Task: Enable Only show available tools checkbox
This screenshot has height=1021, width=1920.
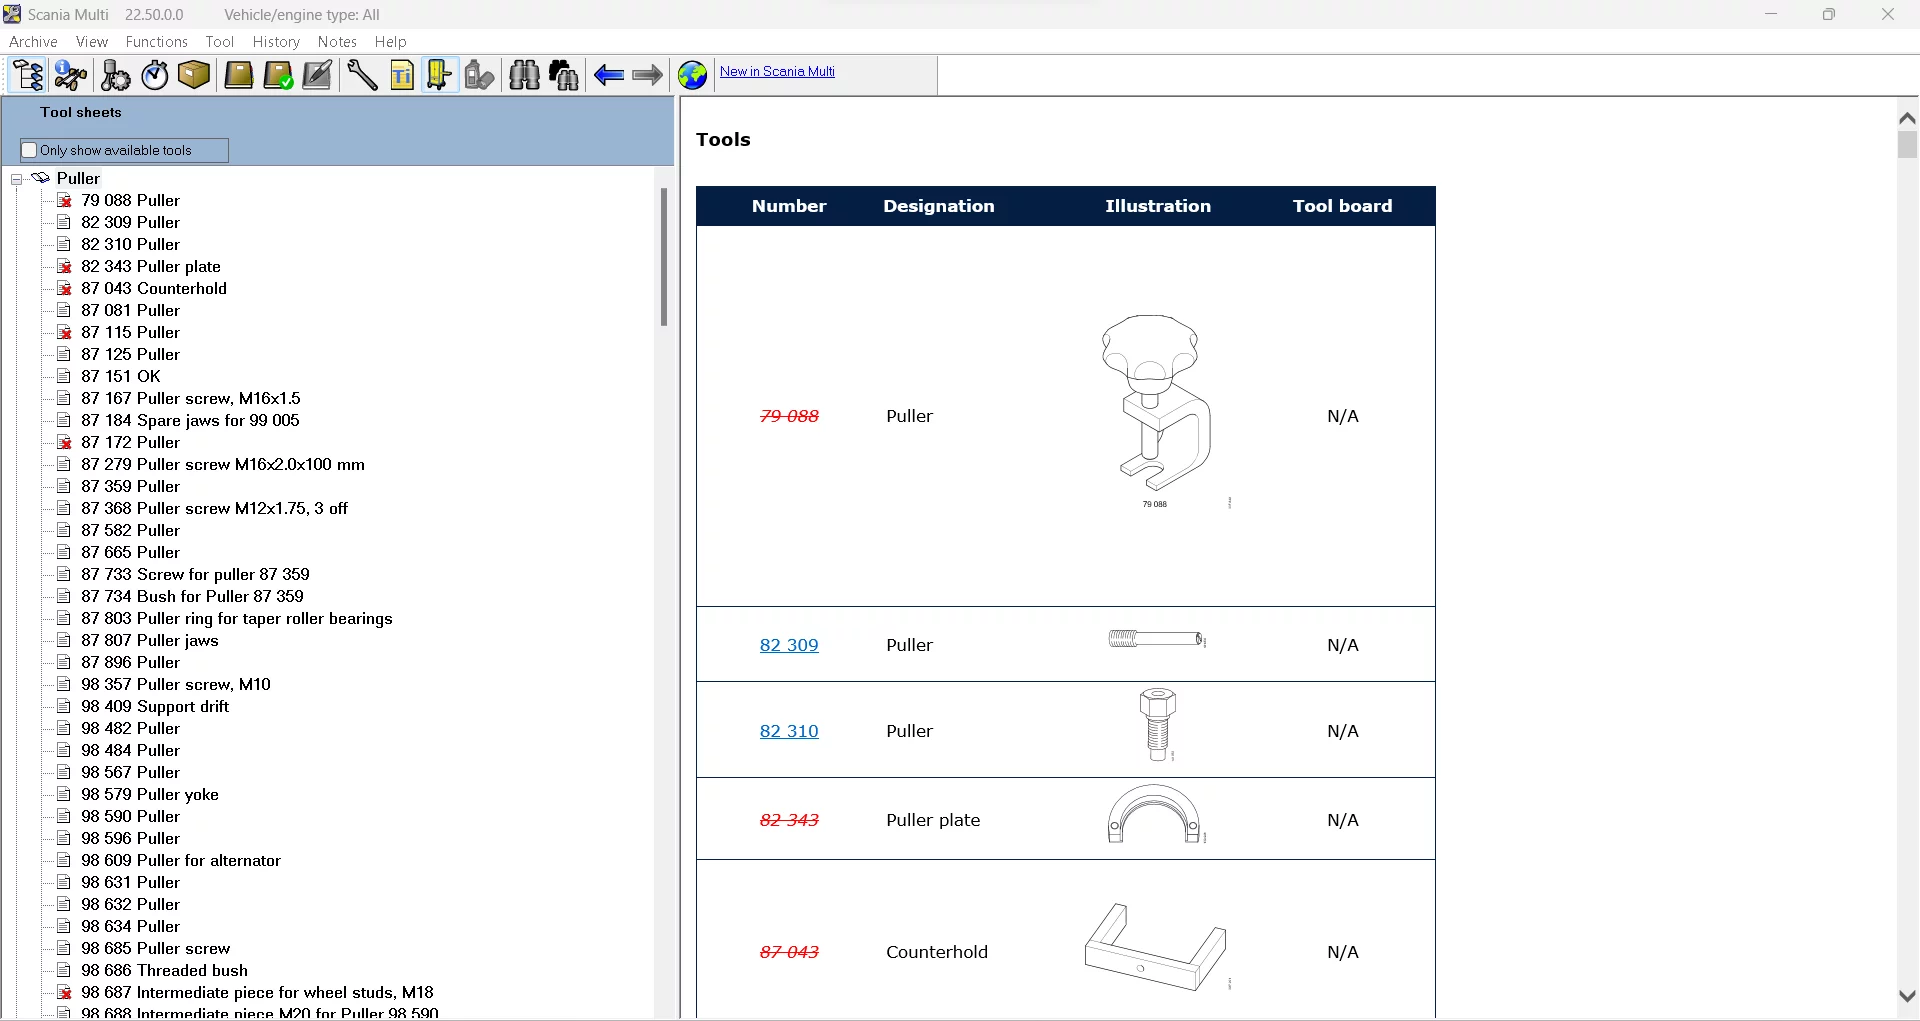Action: coord(30,150)
